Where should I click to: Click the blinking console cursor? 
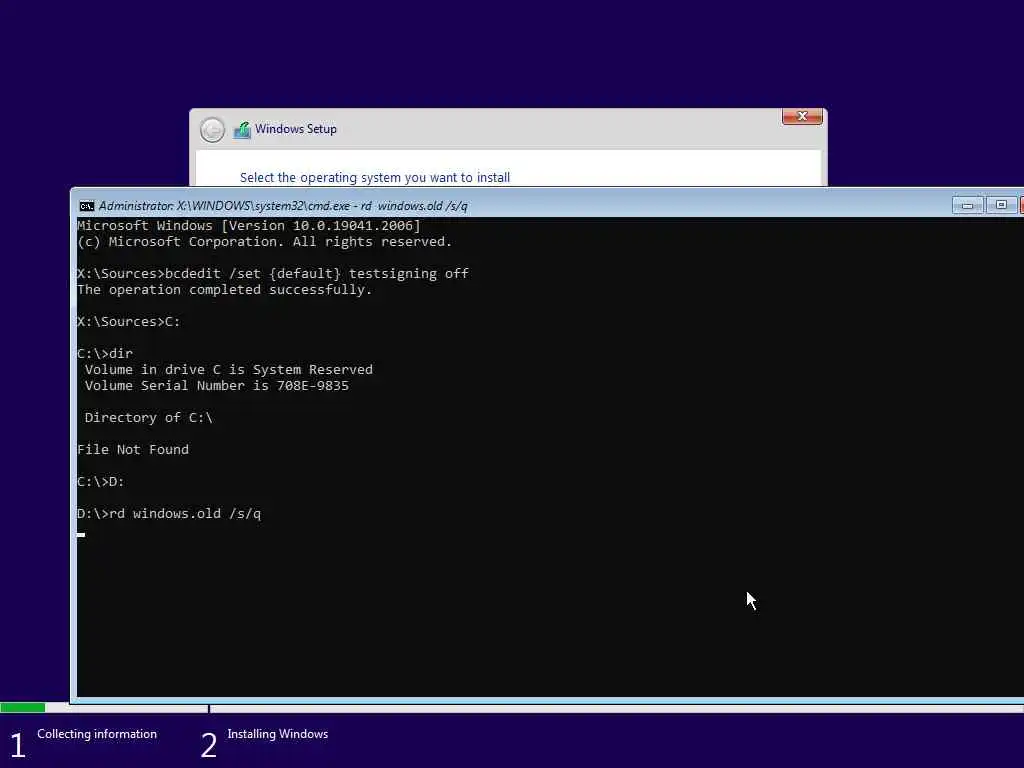tap(81, 535)
